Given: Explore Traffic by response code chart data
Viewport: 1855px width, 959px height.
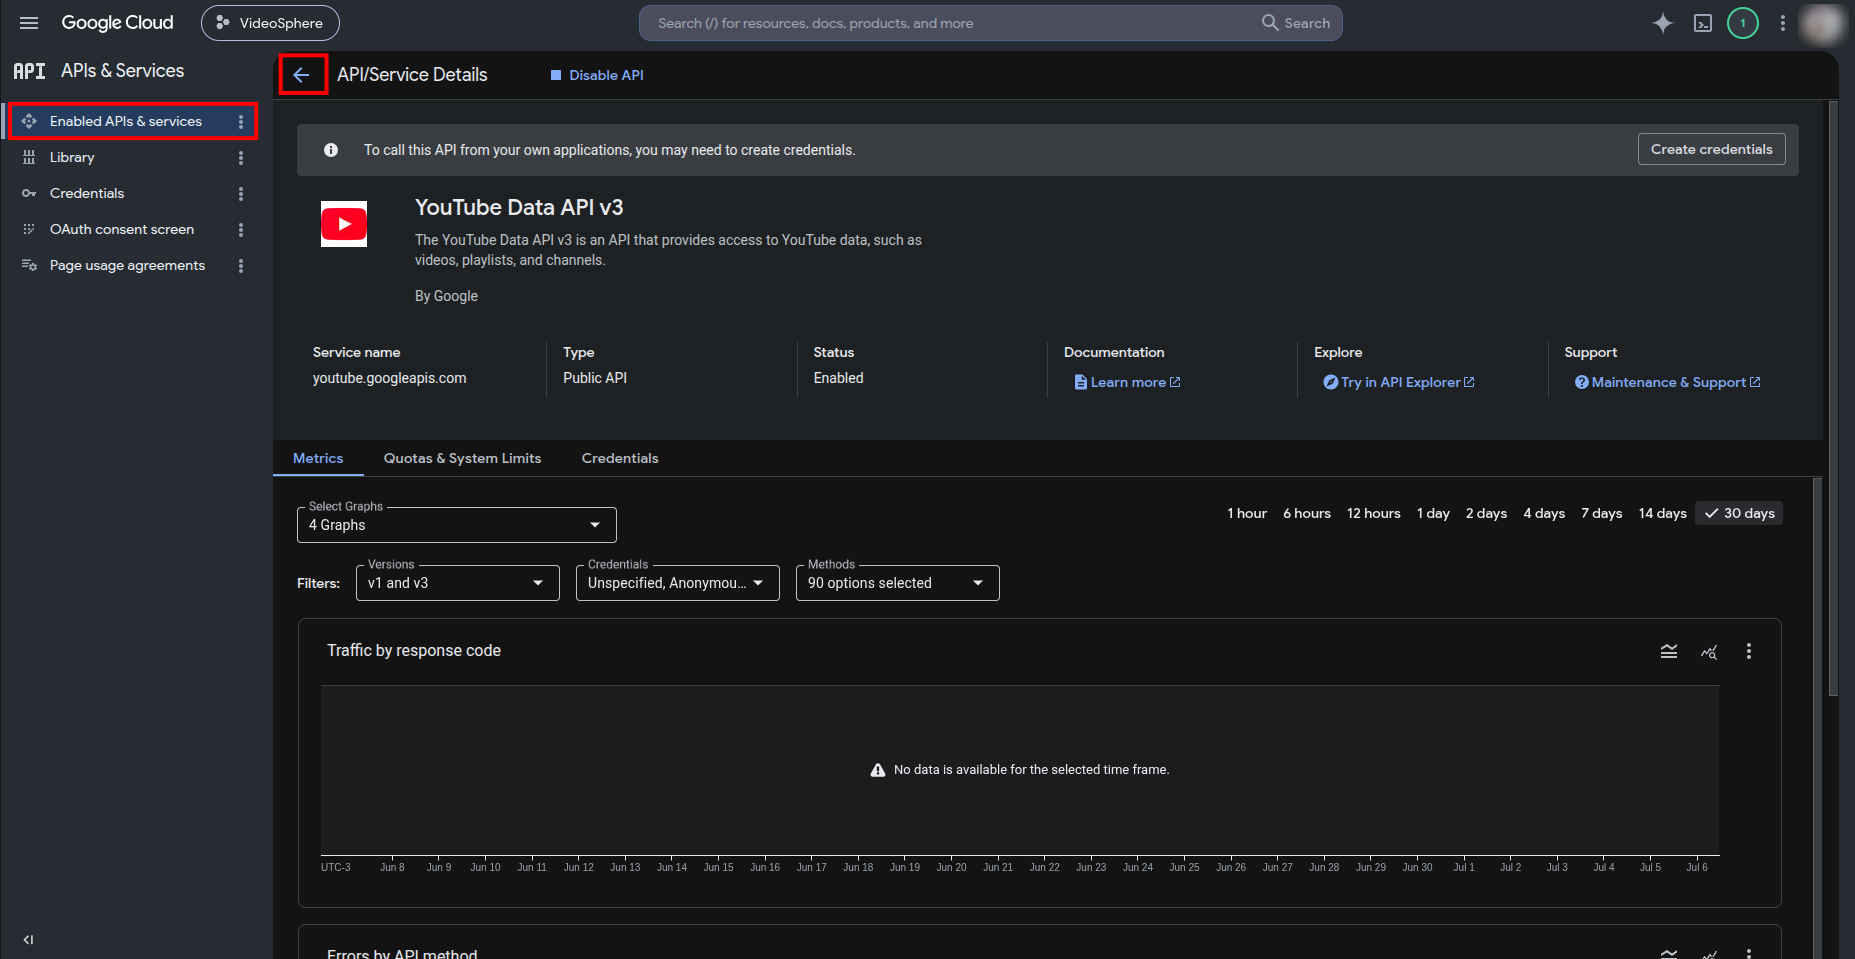Looking at the screenshot, I should (1709, 652).
